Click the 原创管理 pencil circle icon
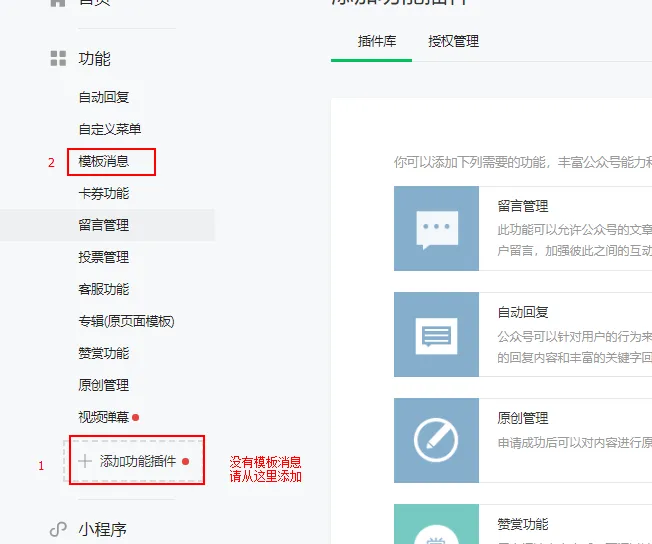Viewport: 652px width, 544px height. (x=436, y=440)
